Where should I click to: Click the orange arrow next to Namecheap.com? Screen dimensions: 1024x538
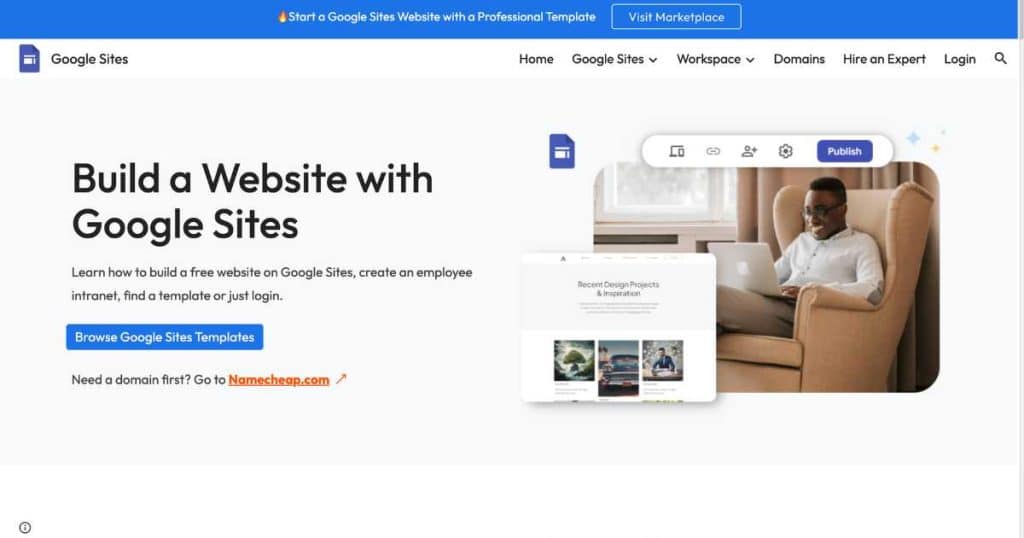pyautogui.click(x=341, y=379)
